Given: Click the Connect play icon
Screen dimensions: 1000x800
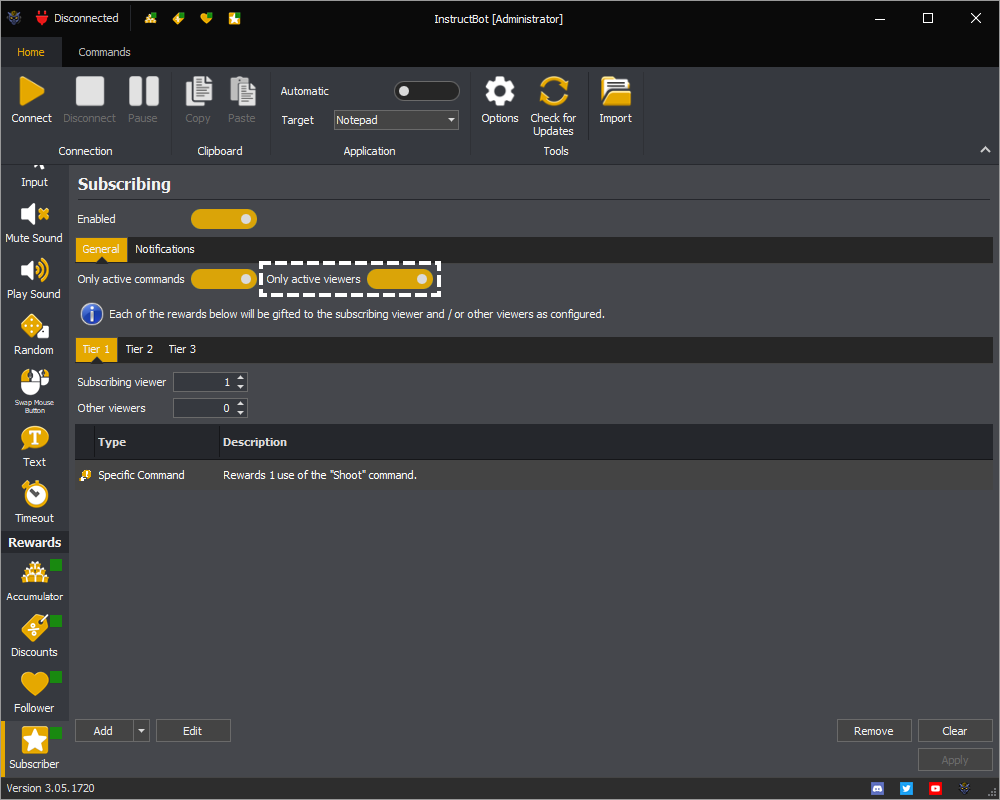Looking at the screenshot, I should pos(31,91).
